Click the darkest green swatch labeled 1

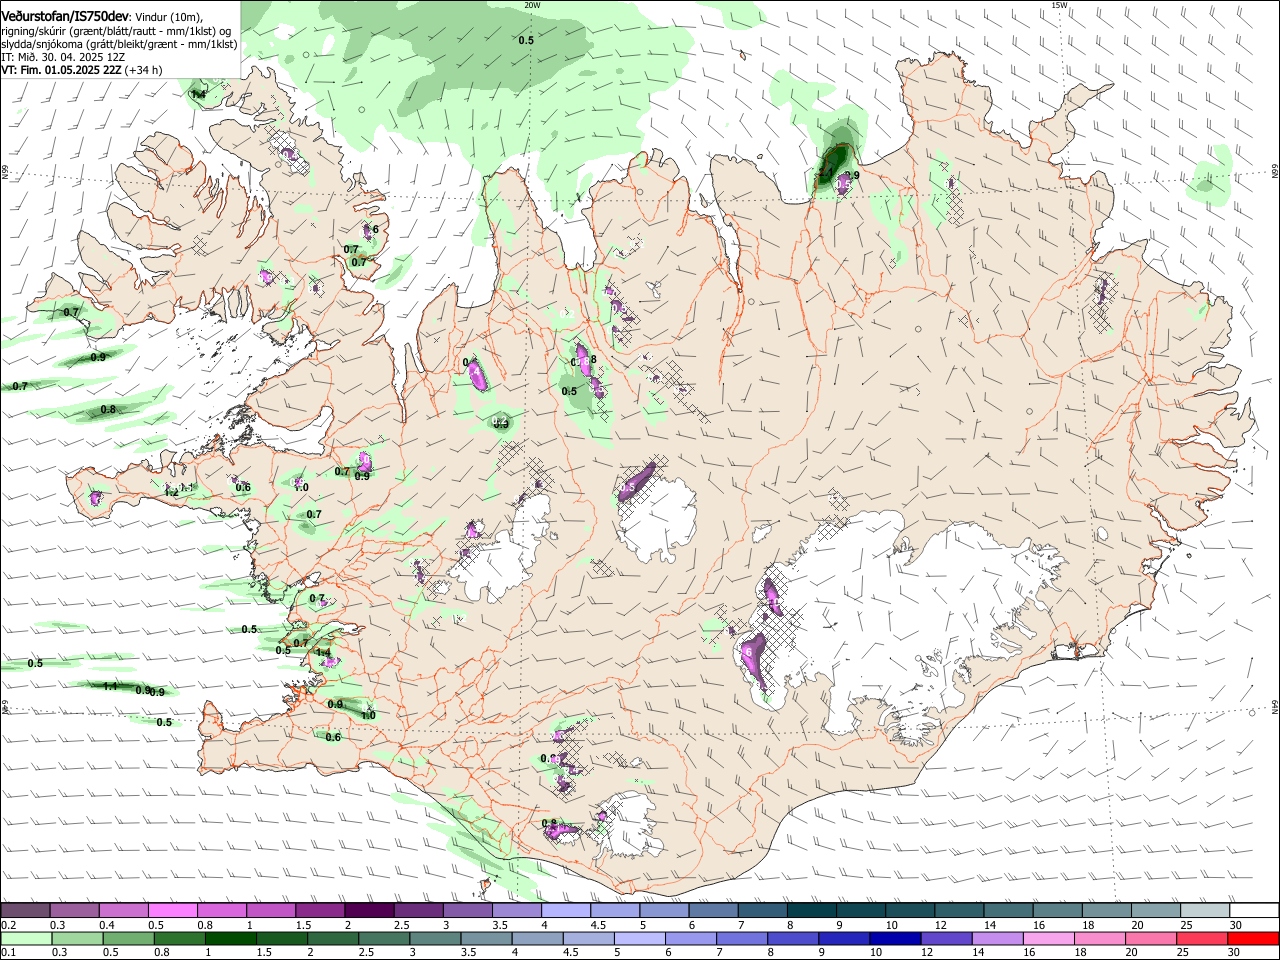(x=230, y=939)
